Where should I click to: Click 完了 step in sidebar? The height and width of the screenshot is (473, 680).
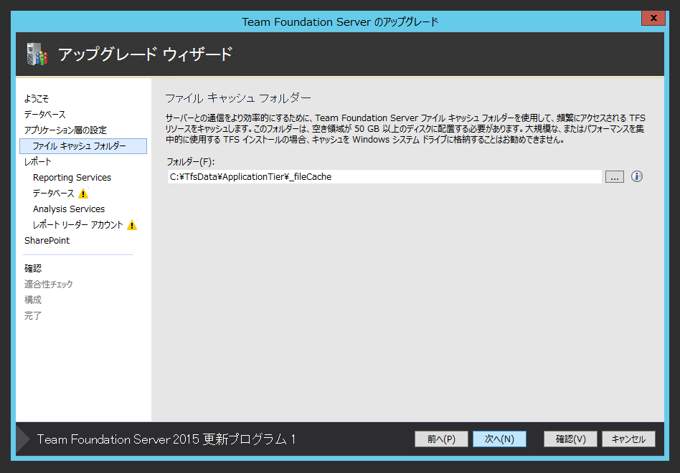[x=33, y=316]
